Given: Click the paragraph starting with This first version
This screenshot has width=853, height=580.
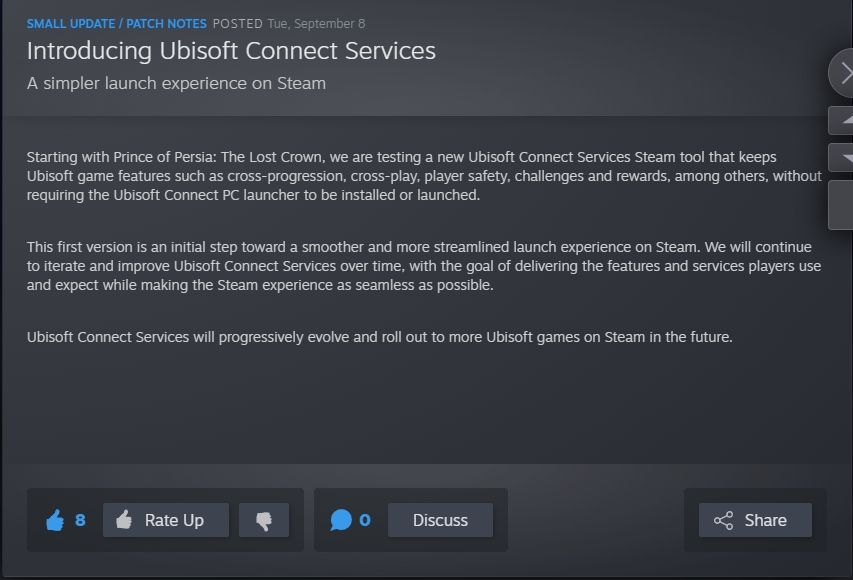Looking at the screenshot, I should tap(424, 266).
